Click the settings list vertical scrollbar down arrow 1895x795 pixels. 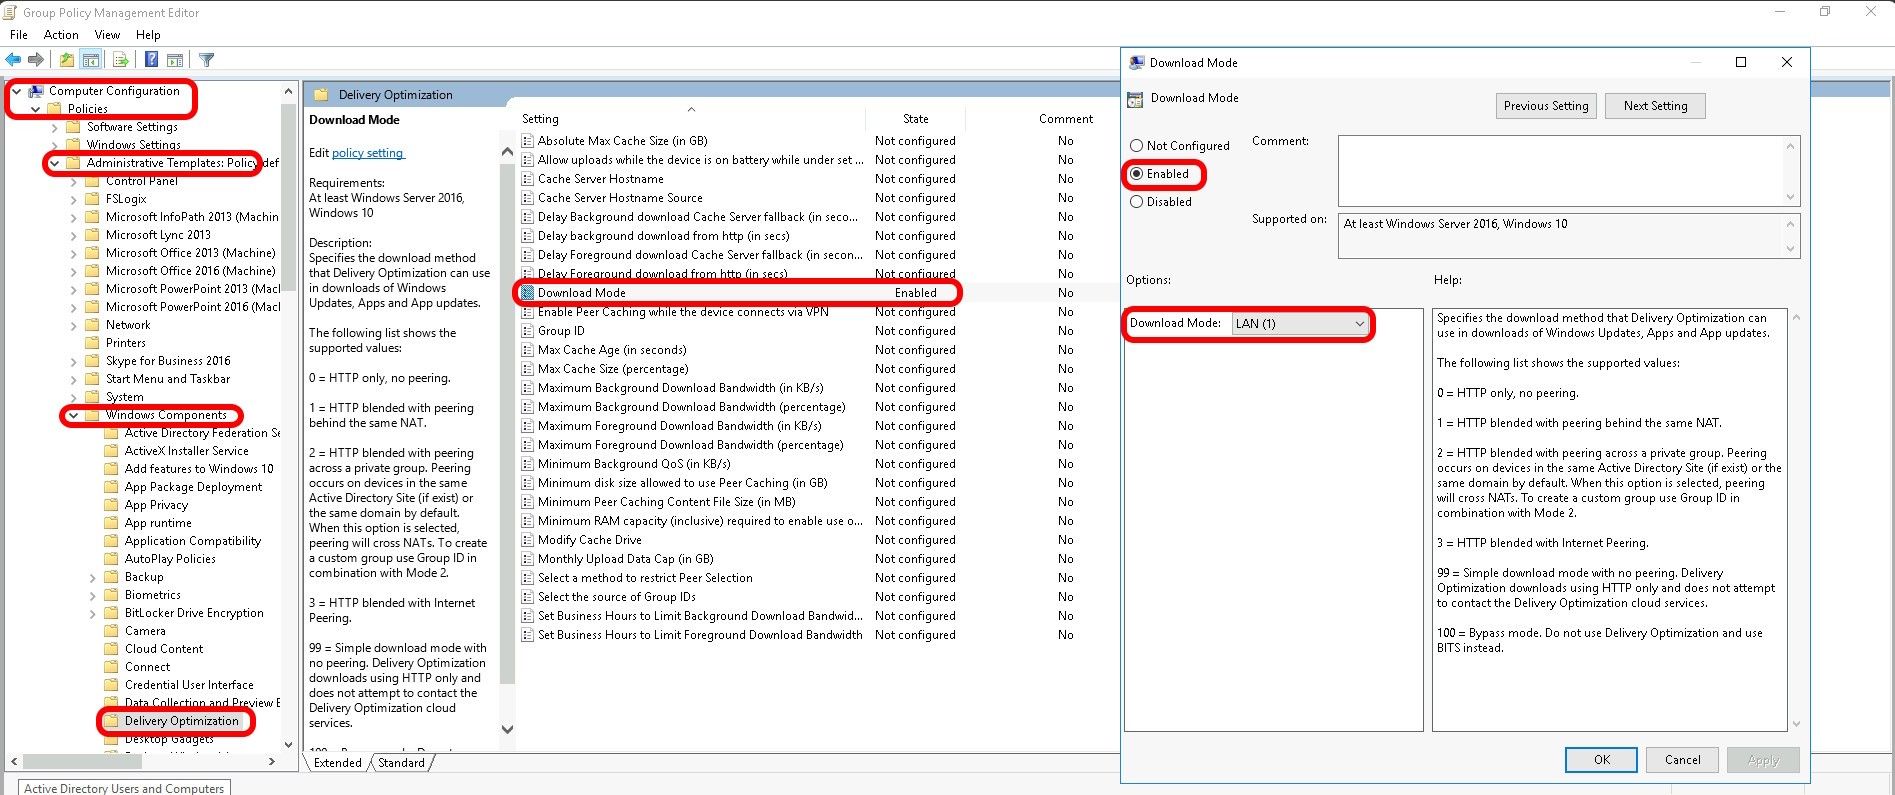click(x=507, y=729)
